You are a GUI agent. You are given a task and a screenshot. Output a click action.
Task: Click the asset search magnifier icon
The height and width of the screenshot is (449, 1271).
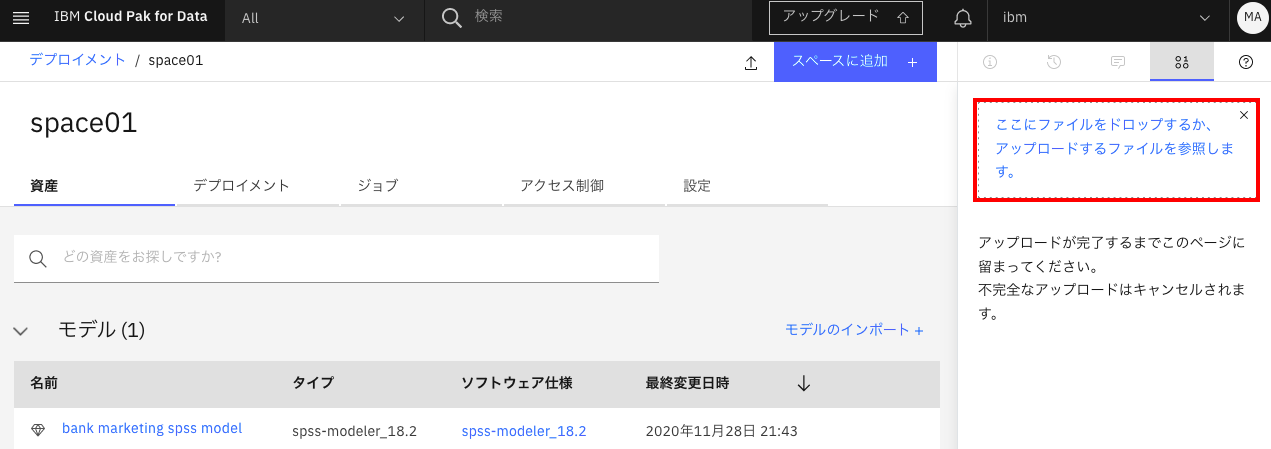click(38, 259)
